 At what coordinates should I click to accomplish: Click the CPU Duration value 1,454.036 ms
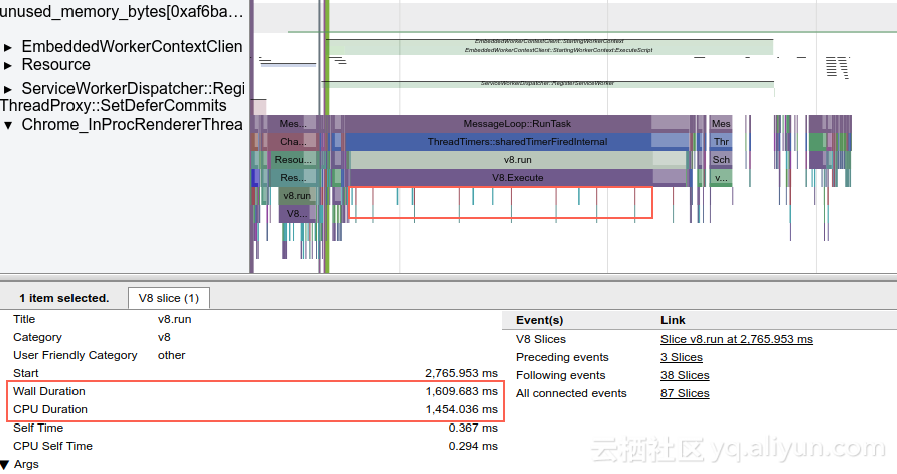point(461,409)
